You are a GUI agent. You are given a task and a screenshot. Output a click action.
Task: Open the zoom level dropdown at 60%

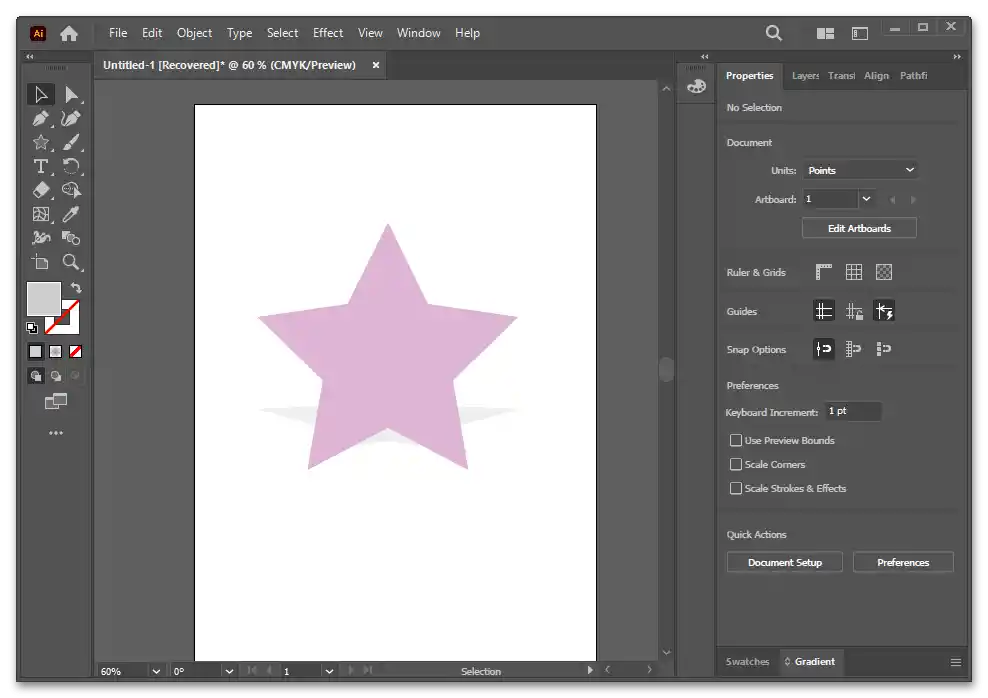click(156, 672)
